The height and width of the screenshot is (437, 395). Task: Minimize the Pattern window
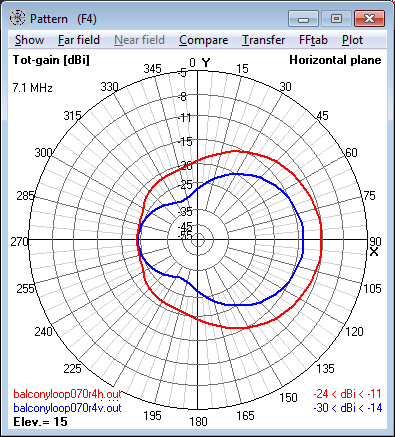click(x=303, y=18)
